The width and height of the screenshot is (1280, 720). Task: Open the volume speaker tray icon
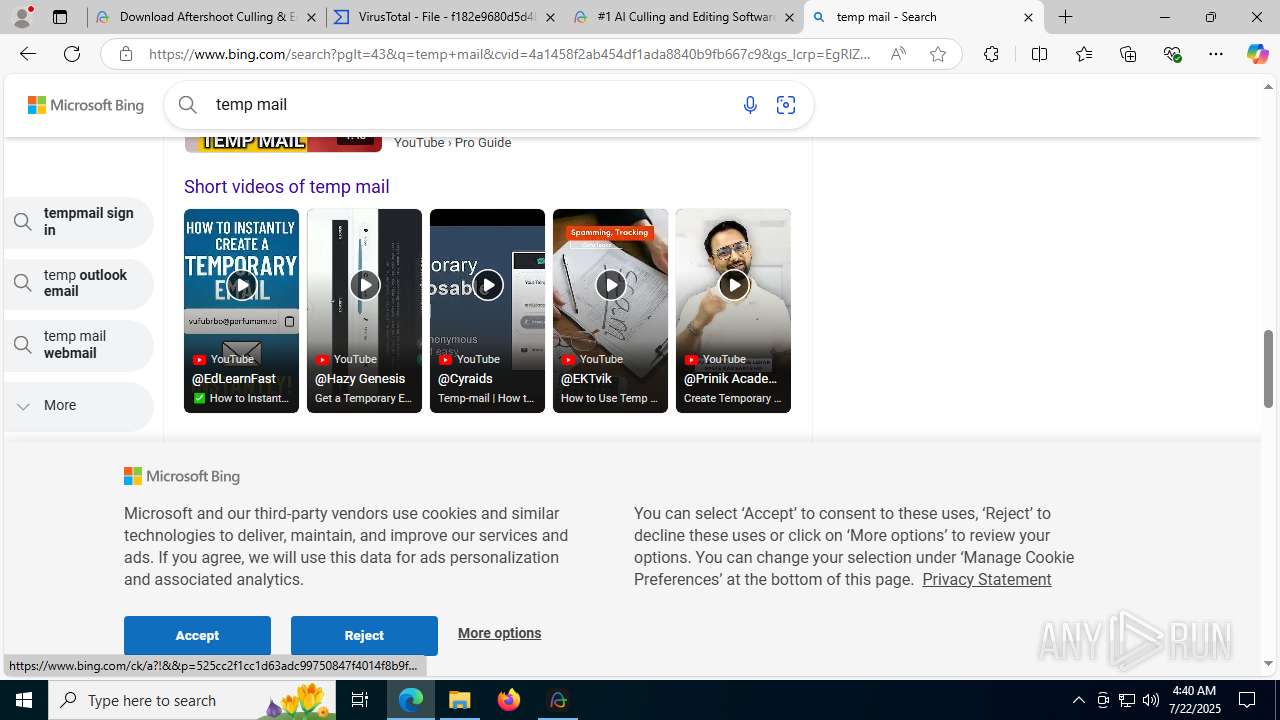tap(1151, 700)
